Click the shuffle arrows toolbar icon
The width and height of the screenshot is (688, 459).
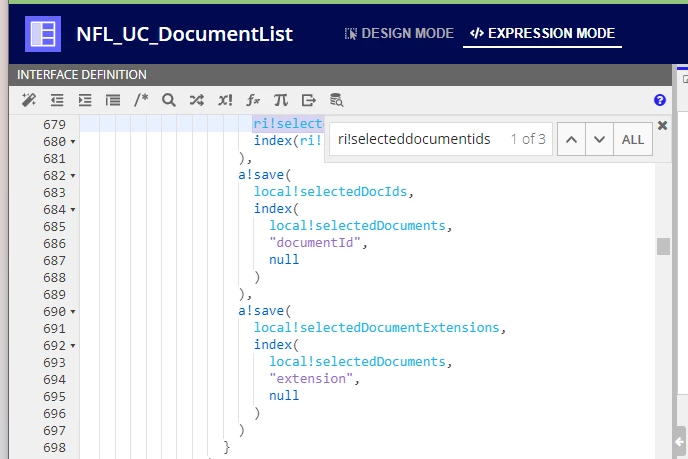coord(197,100)
